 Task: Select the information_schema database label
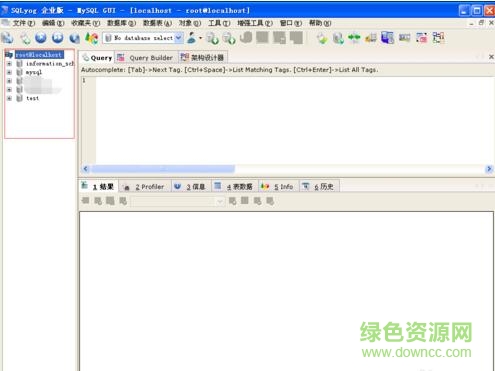click(50, 63)
